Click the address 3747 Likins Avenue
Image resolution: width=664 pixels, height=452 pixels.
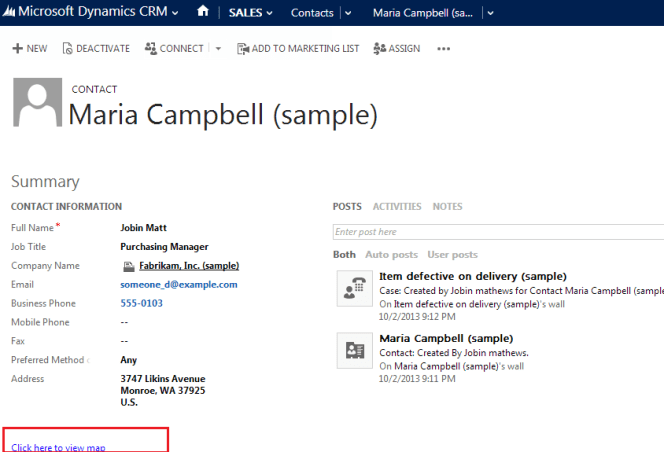[x=163, y=390]
